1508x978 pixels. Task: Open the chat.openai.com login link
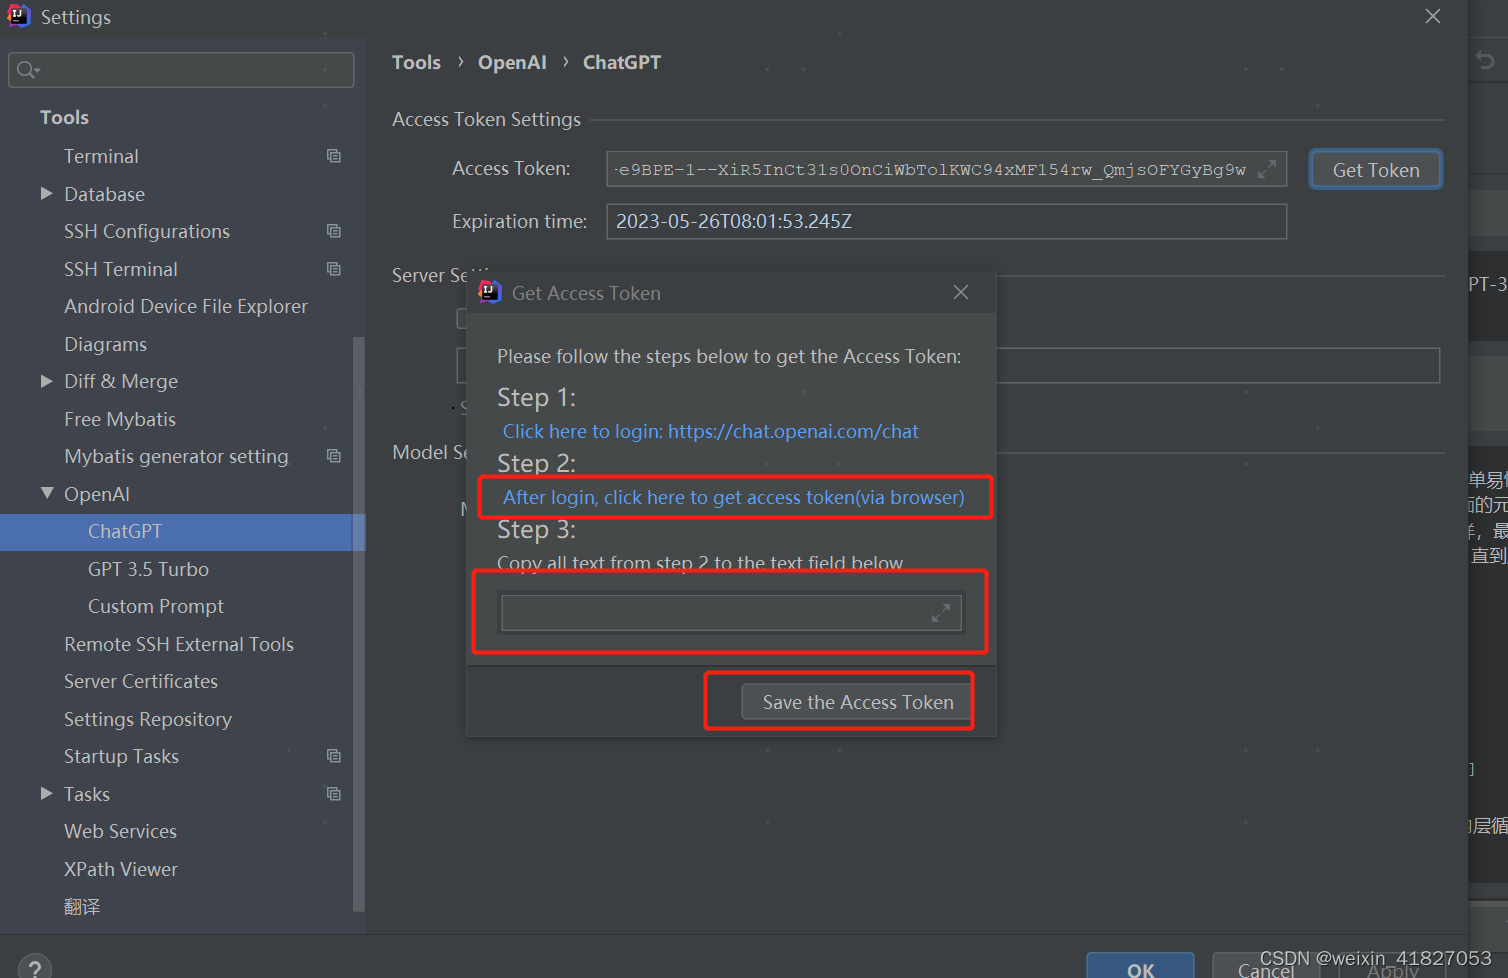pyautogui.click(x=710, y=431)
